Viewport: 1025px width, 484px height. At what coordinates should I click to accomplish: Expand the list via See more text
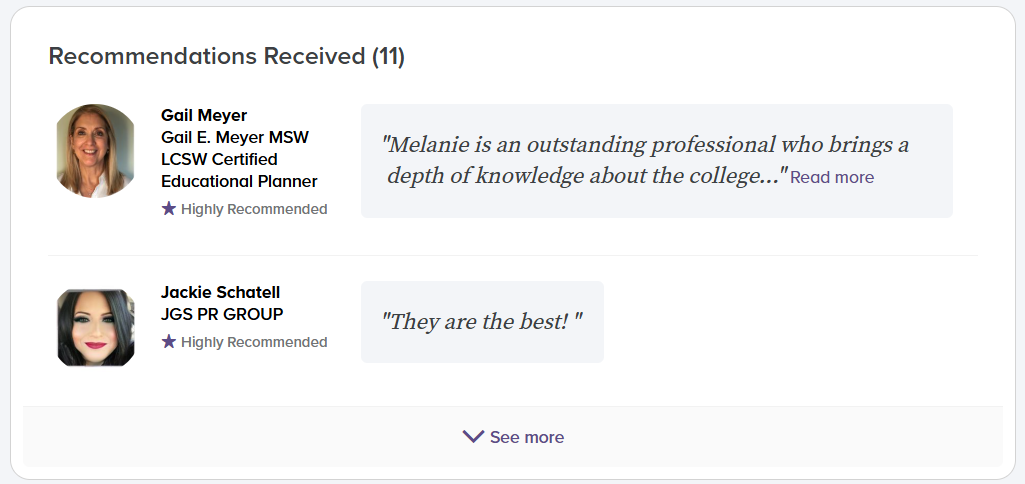527,438
